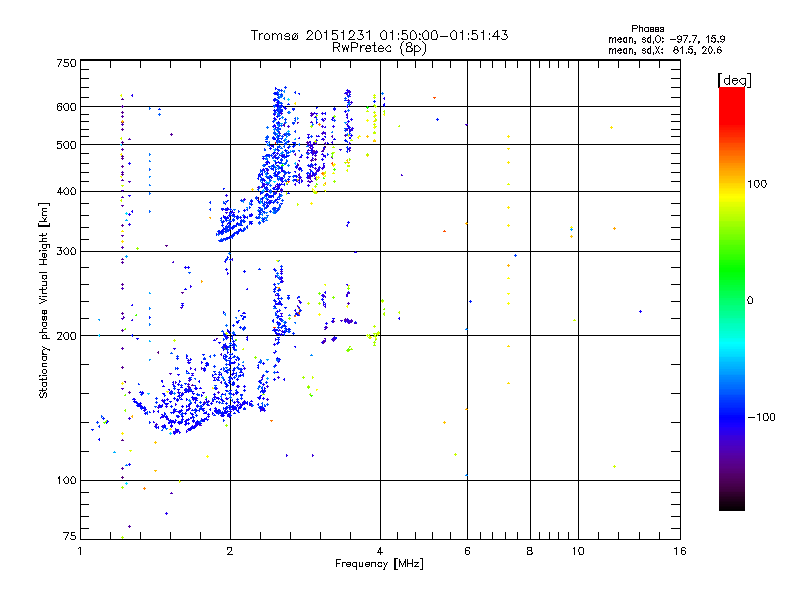Image resolution: width=800 pixels, height=600 pixels.
Task: Click the y-axis tick label '600'
Action: [66, 107]
